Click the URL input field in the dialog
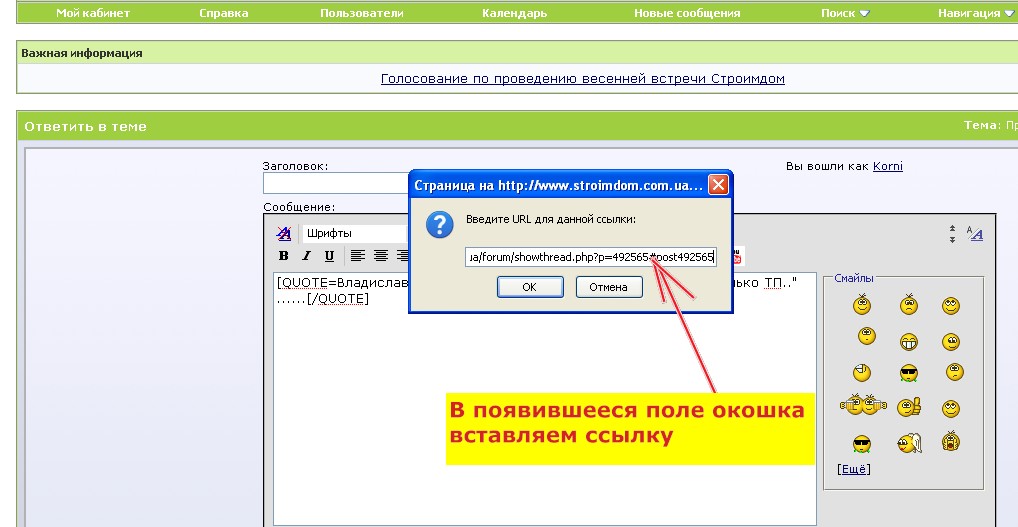The height and width of the screenshot is (527, 1018). pyautogui.click(x=591, y=257)
